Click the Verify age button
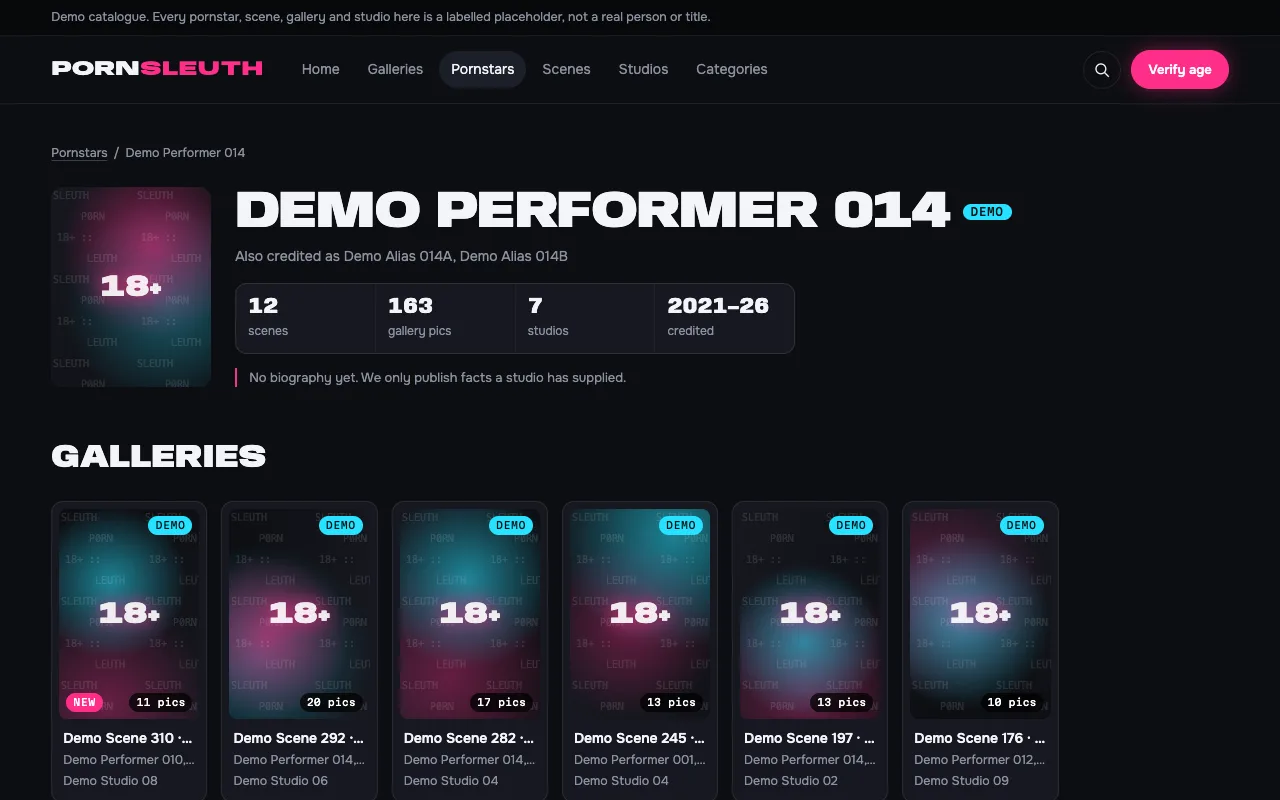The height and width of the screenshot is (800, 1280). tap(1180, 69)
